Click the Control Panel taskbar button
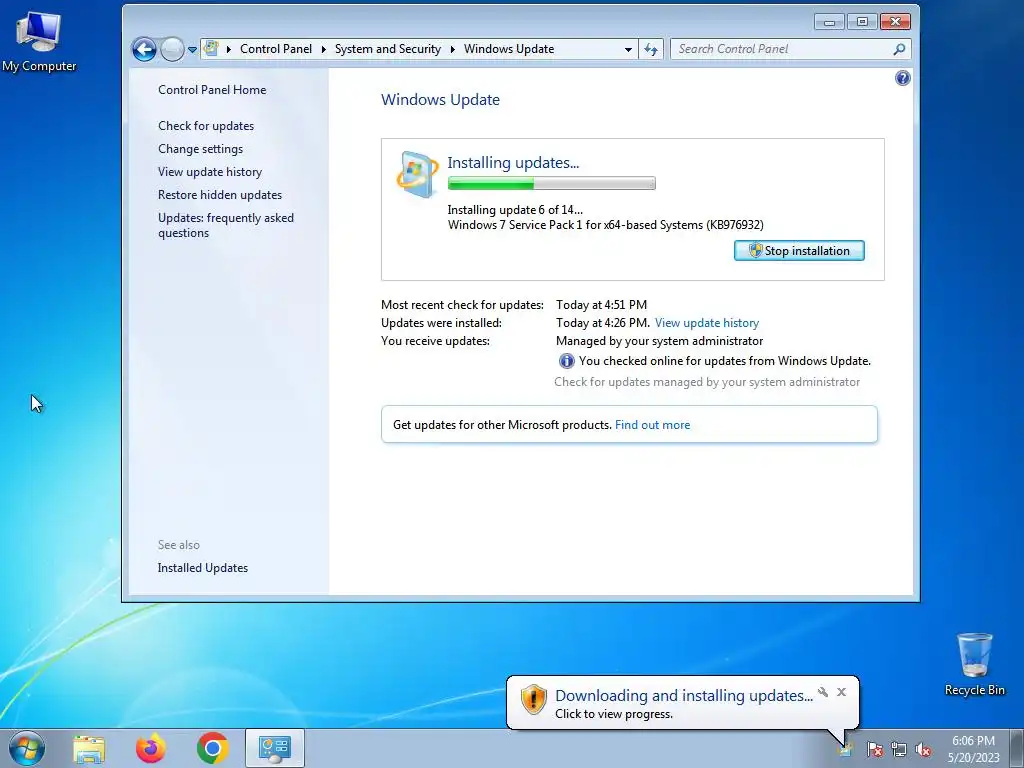The image size is (1024, 768). pos(275,748)
